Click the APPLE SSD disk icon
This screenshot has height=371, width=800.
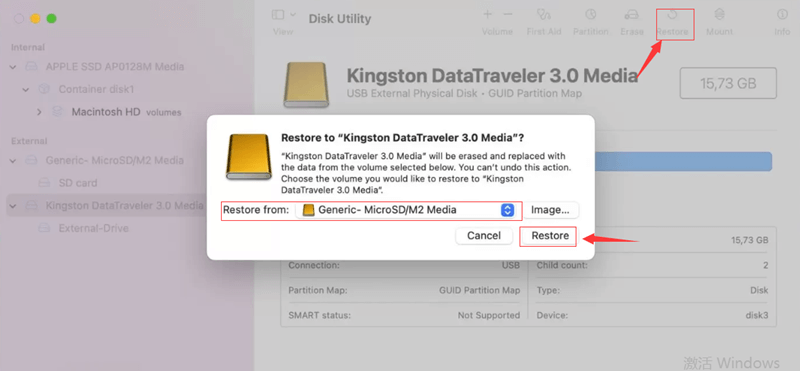pos(32,67)
